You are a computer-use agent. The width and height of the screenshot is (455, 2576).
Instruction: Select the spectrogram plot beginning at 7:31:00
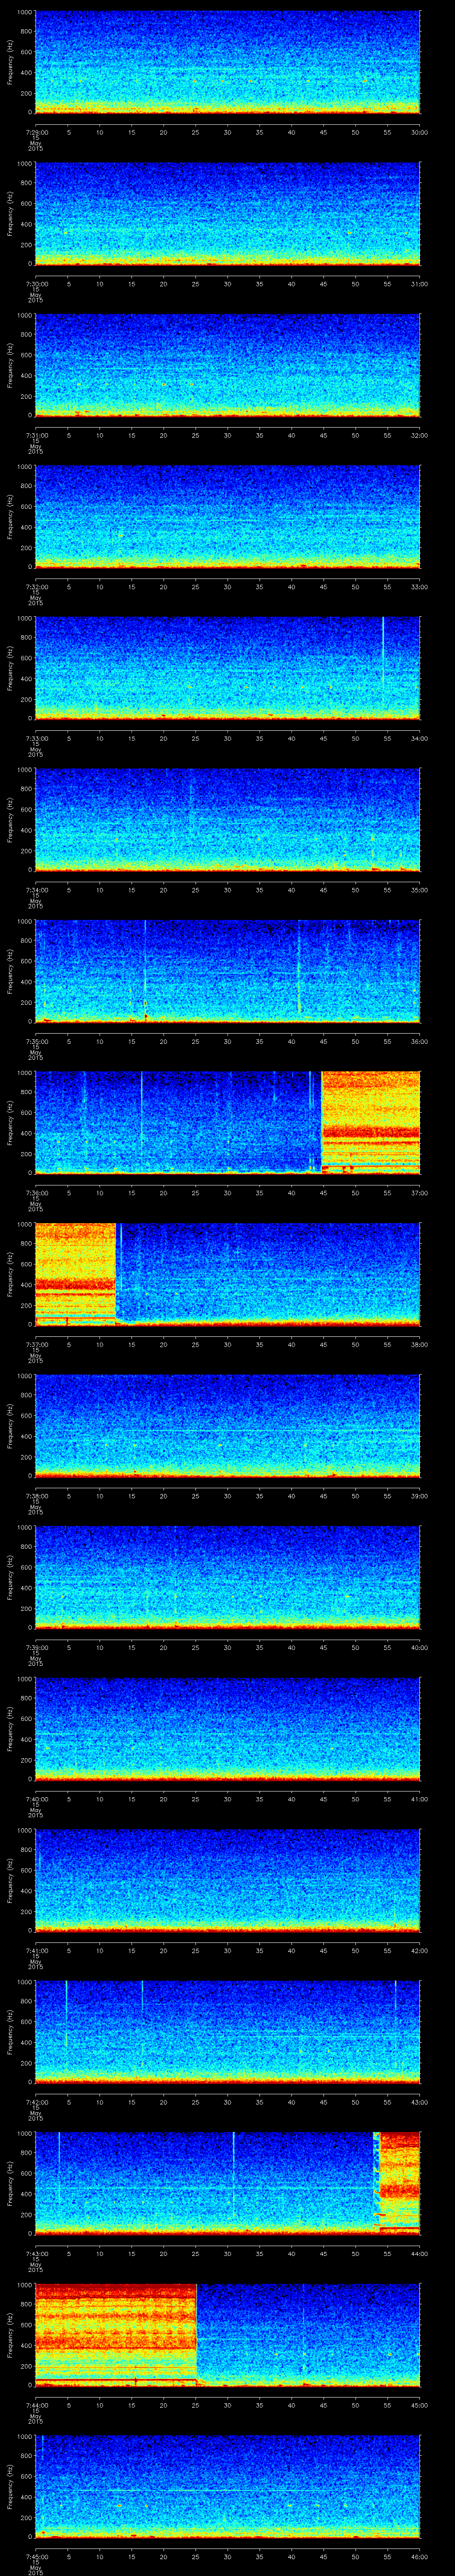pyautogui.click(x=227, y=365)
